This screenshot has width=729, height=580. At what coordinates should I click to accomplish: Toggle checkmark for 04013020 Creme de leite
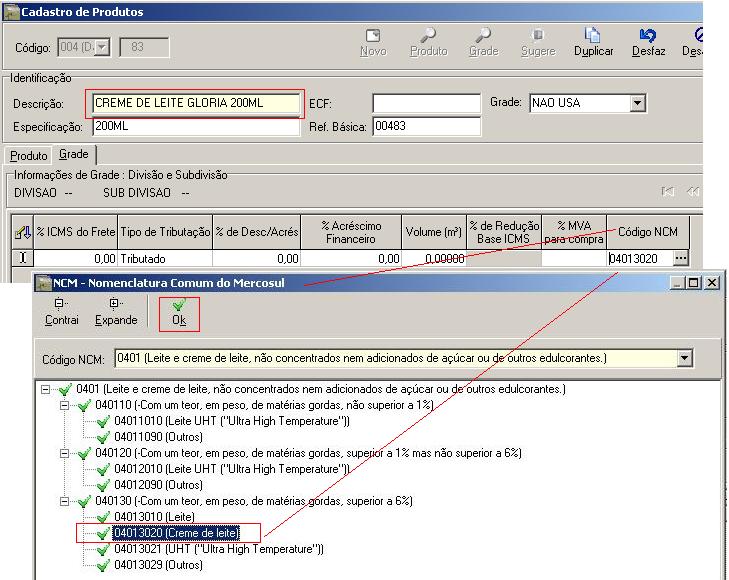(103, 533)
